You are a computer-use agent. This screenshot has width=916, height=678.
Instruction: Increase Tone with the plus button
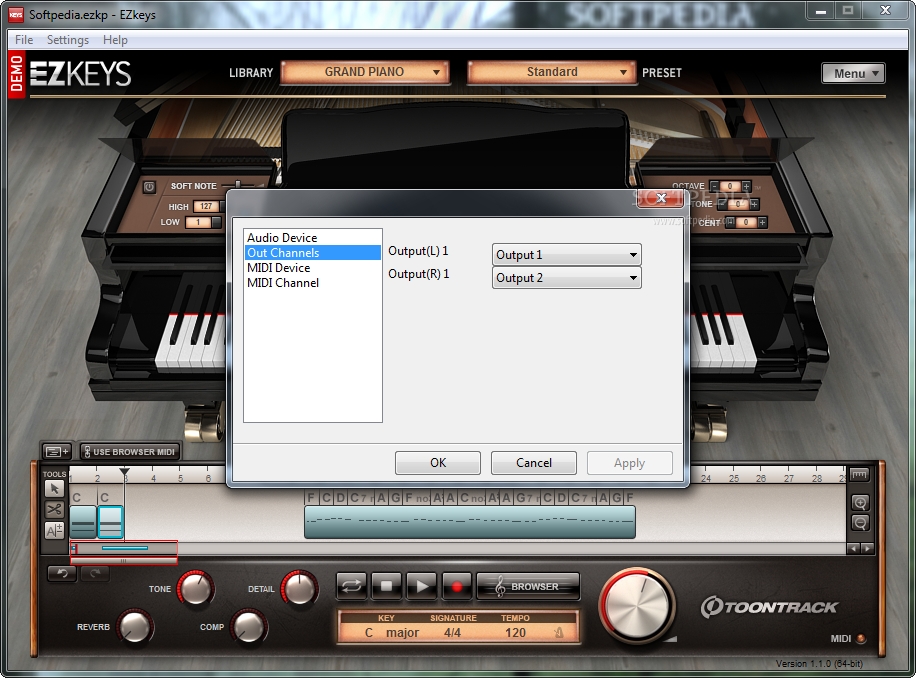pos(754,204)
